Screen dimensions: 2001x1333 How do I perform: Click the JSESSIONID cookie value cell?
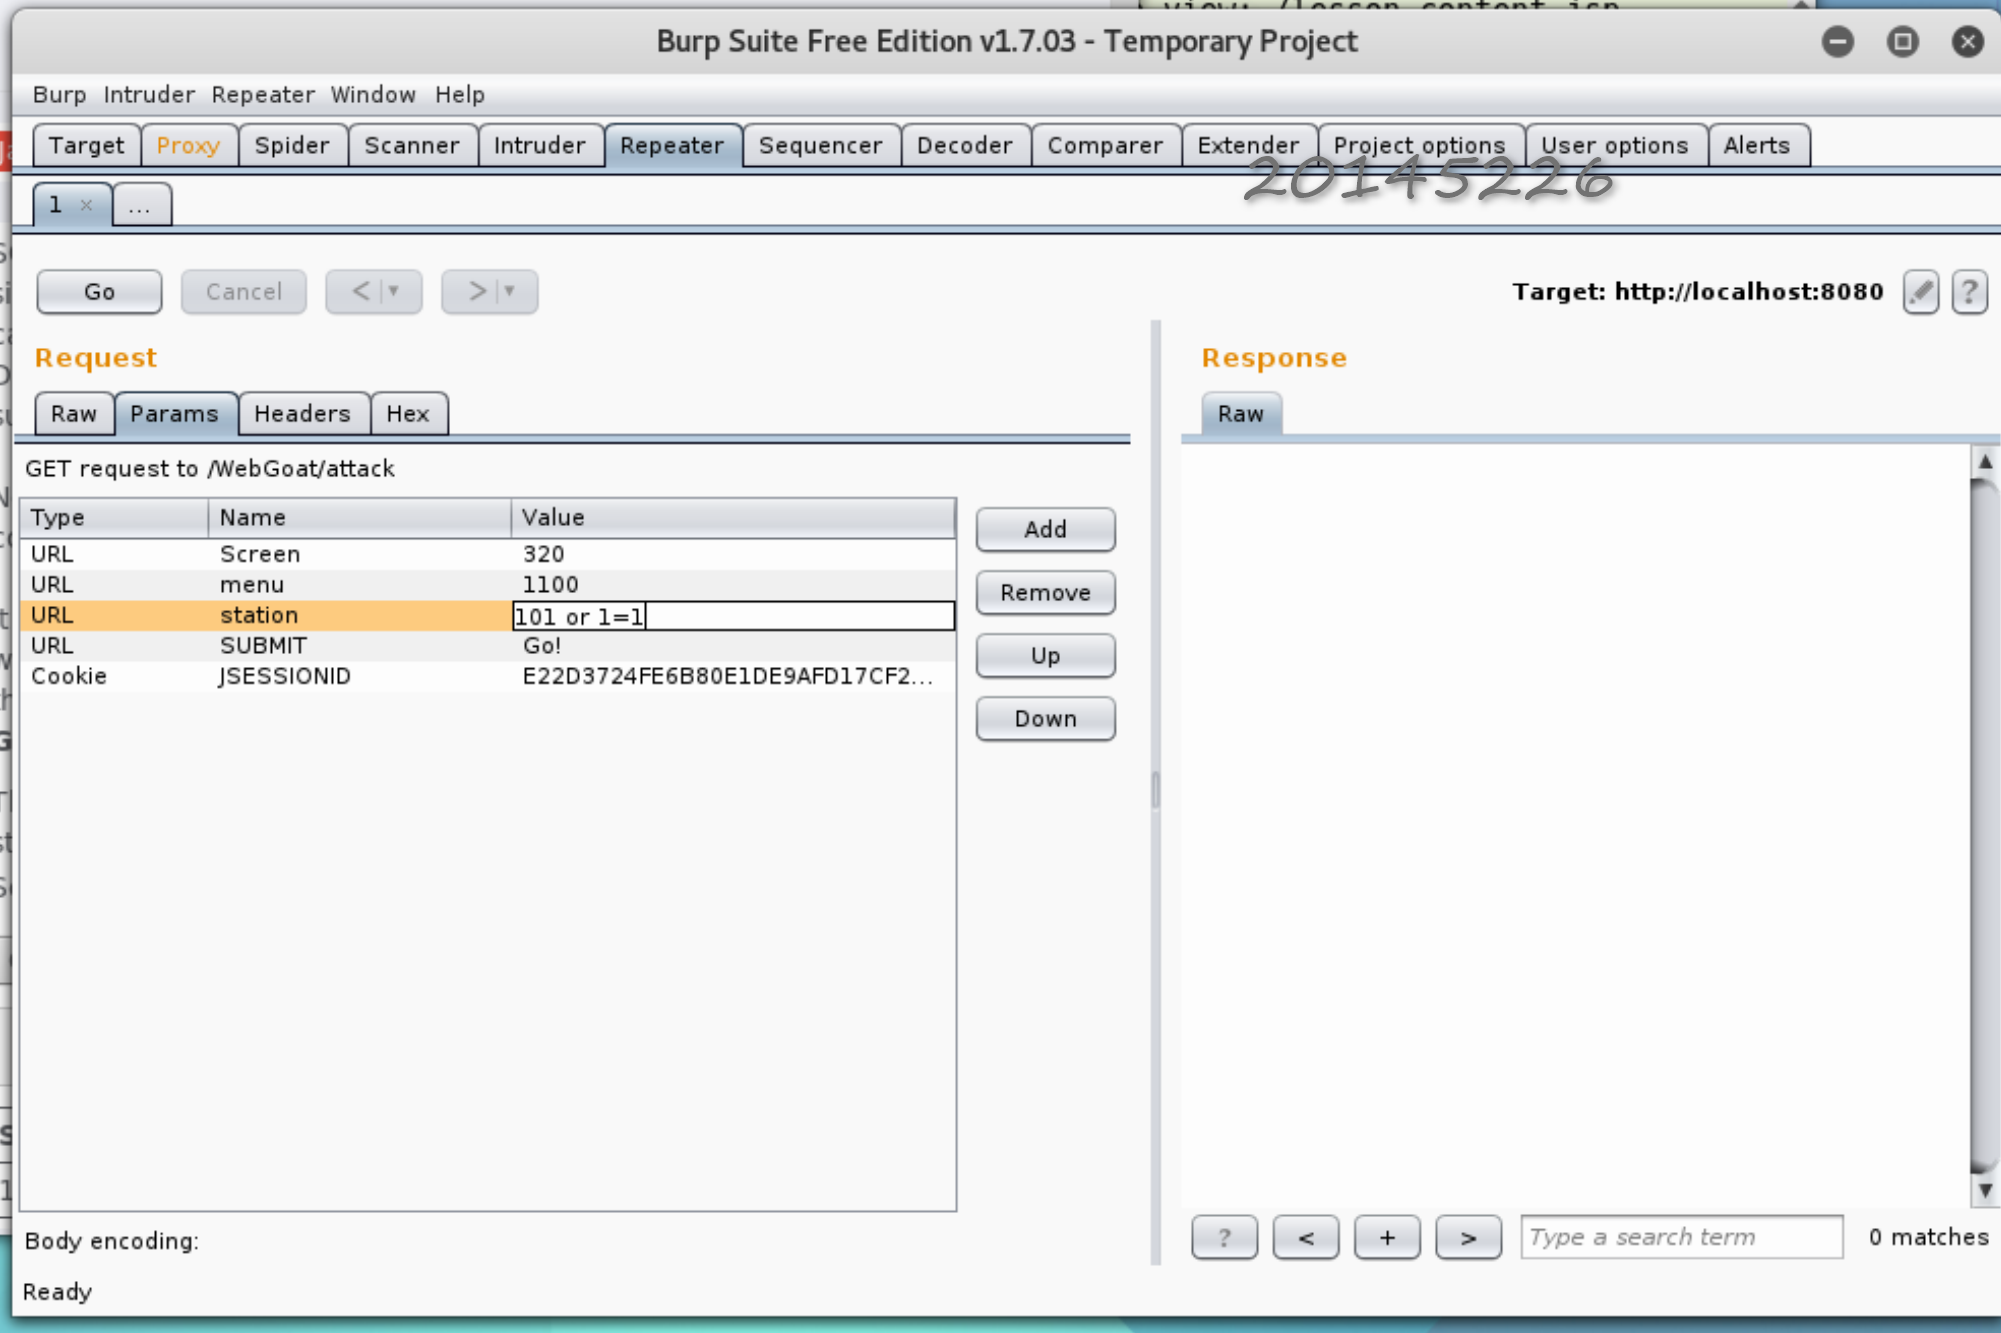[x=733, y=676]
